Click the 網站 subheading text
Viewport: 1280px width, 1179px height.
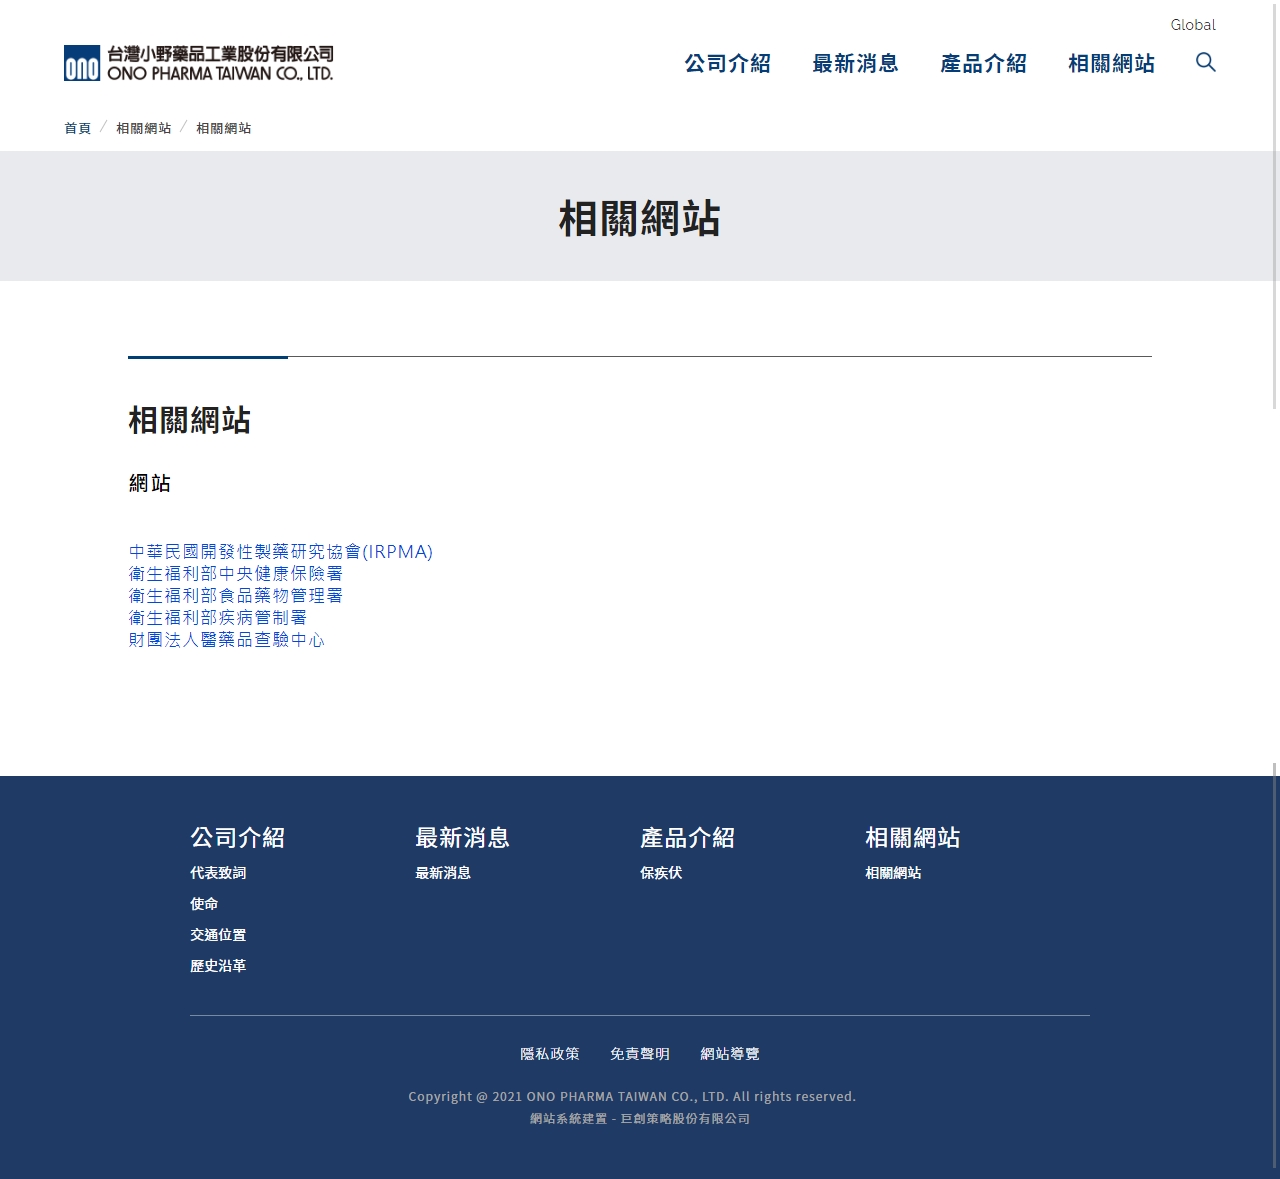[x=150, y=484]
